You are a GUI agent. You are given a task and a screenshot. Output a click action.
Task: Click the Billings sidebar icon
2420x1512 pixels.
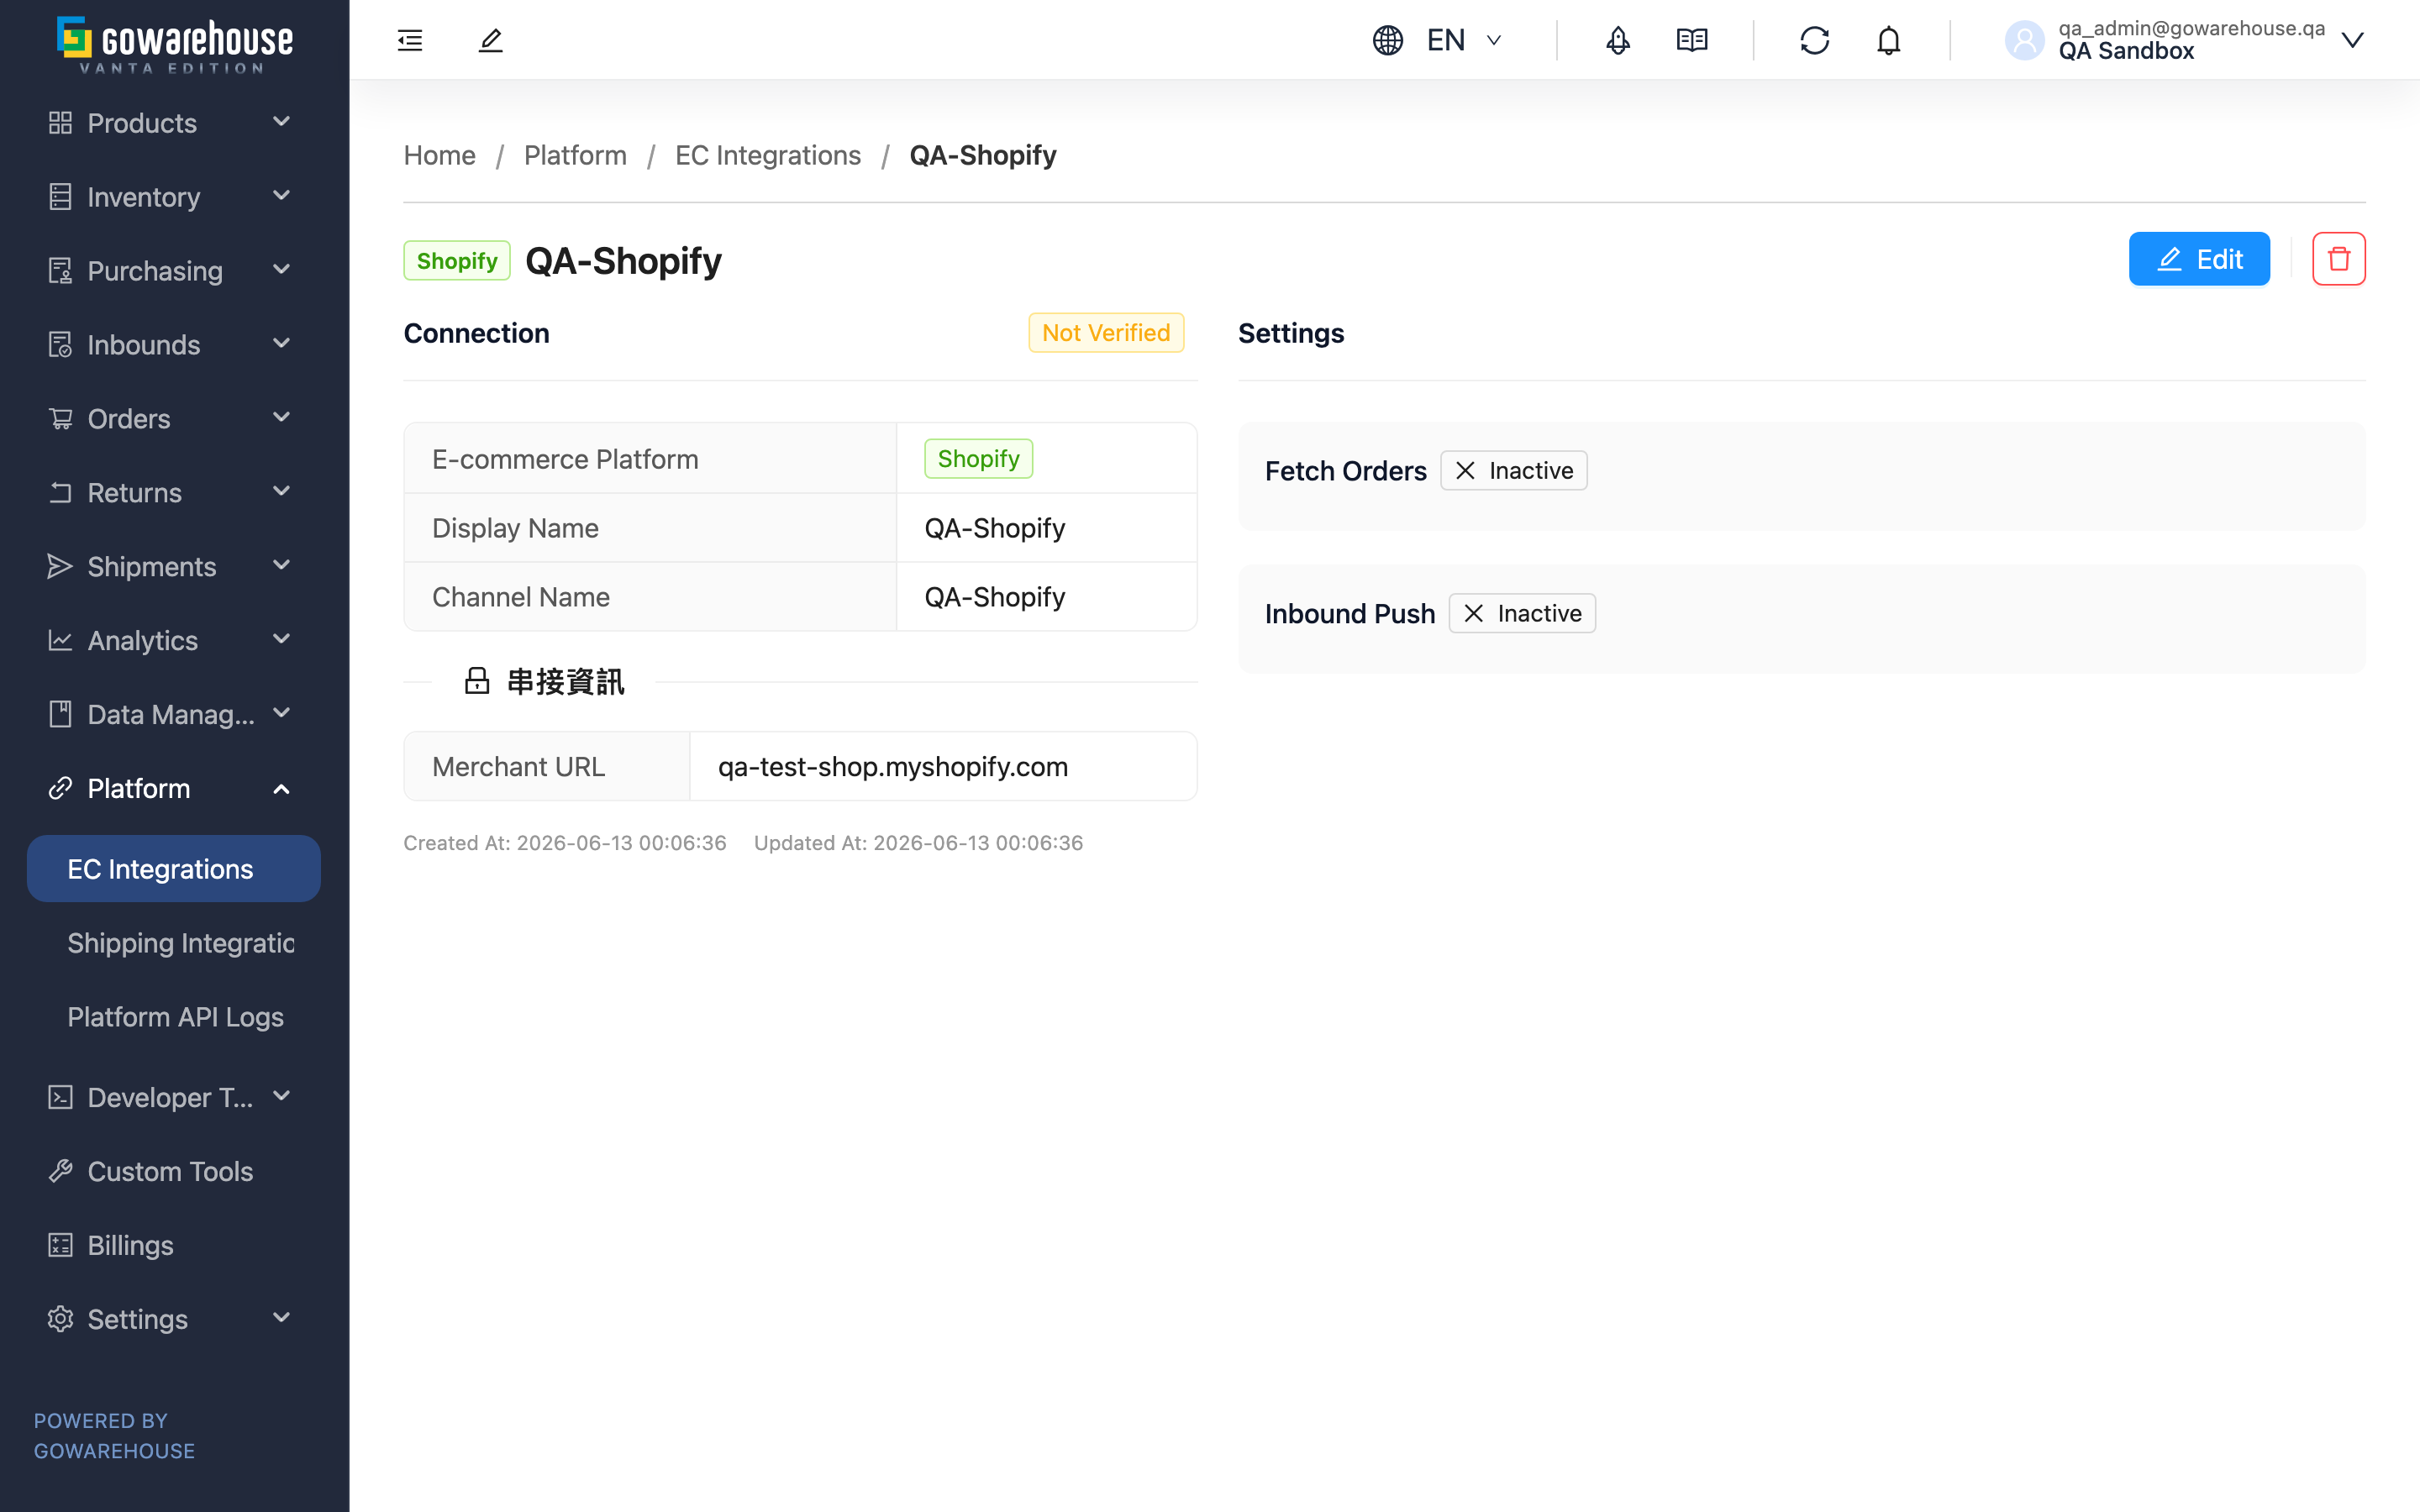(x=60, y=1245)
